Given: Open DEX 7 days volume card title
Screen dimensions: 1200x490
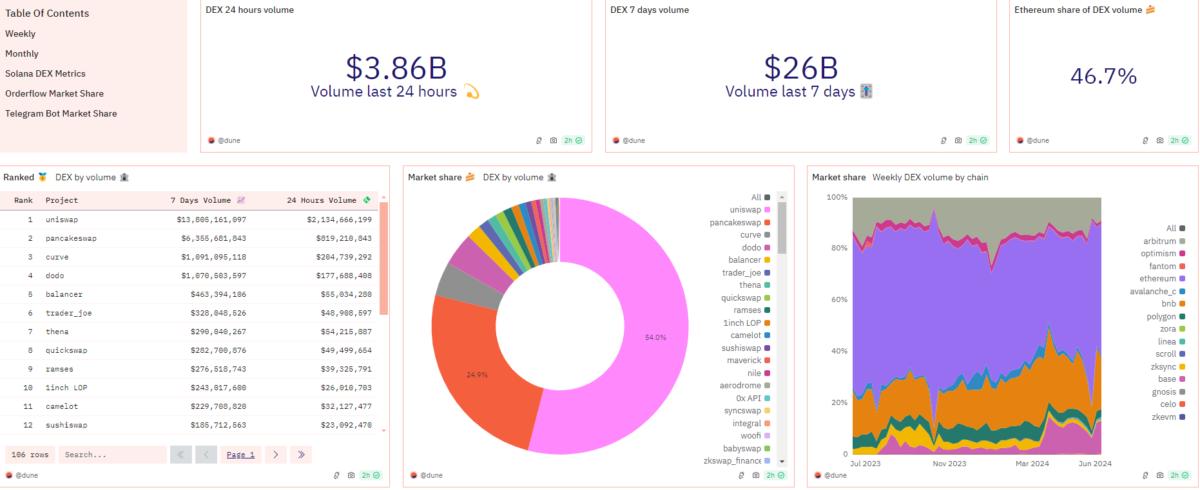Looking at the screenshot, I should pyautogui.click(x=649, y=10).
